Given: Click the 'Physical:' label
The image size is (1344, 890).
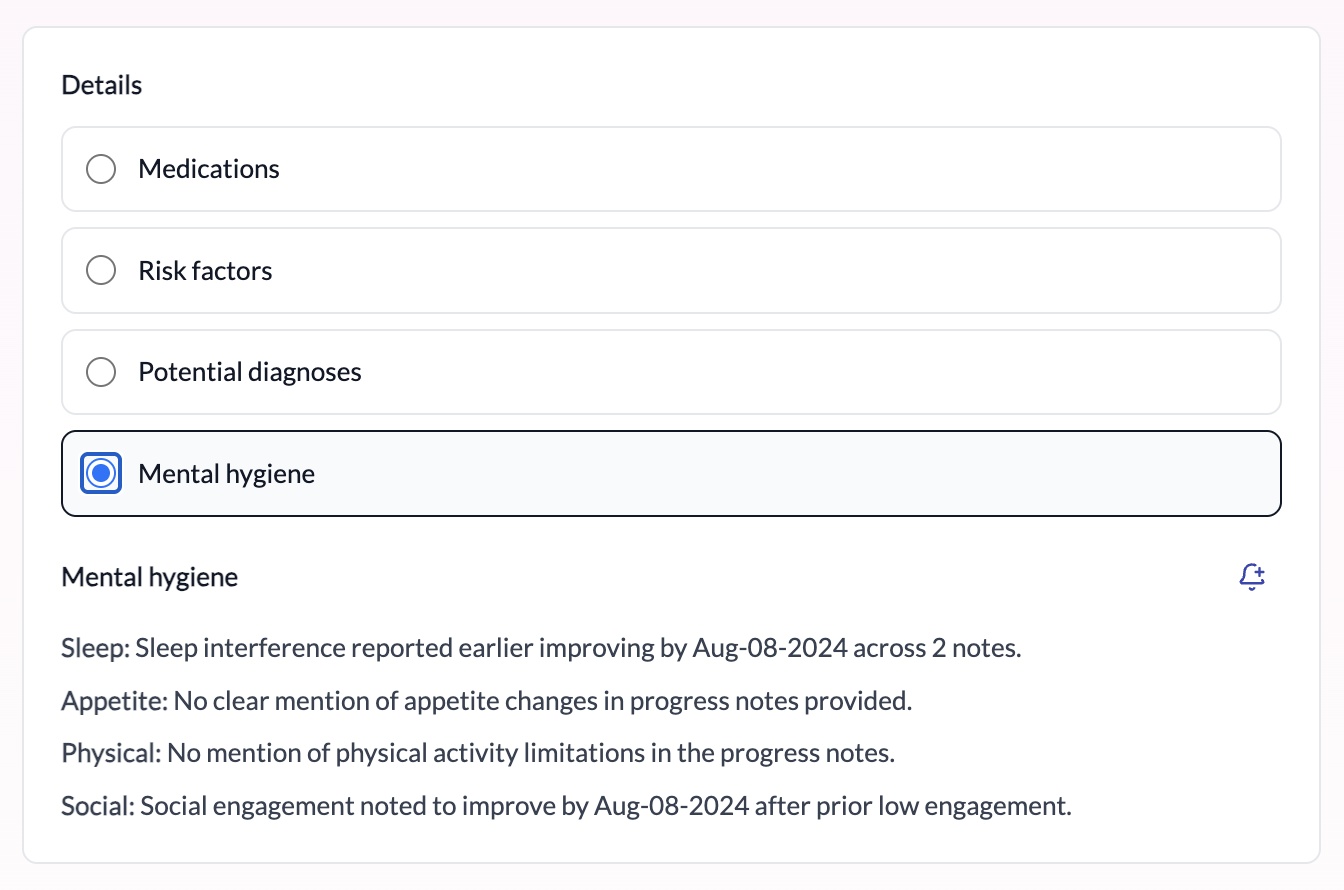Looking at the screenshot, I should pyautogui.click(x=111, y=753).
